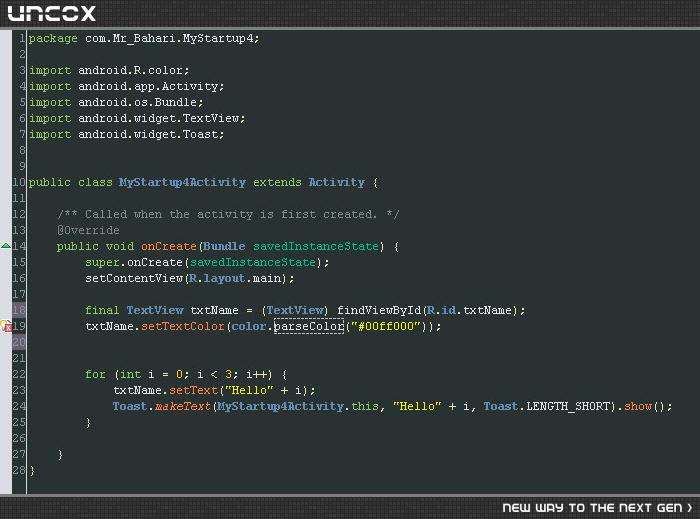Click line number 18 in the gutter

point(19,310)
